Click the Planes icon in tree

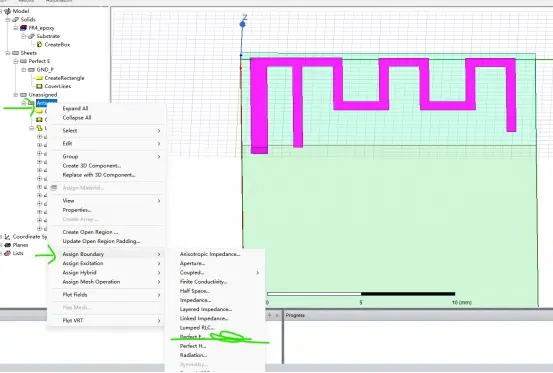(7, 245)
